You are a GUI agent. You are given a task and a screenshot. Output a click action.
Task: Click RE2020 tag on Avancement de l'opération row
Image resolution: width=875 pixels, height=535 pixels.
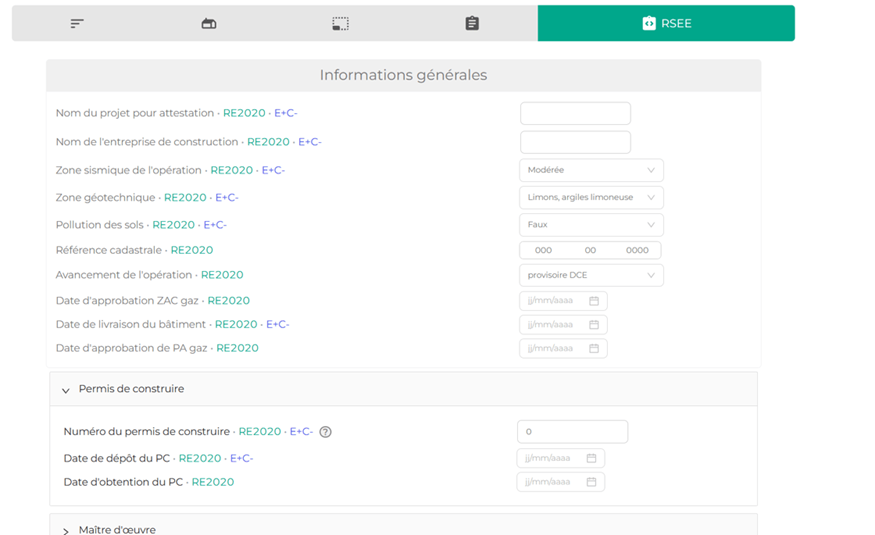pyautogui.click(x=222, y=274)
